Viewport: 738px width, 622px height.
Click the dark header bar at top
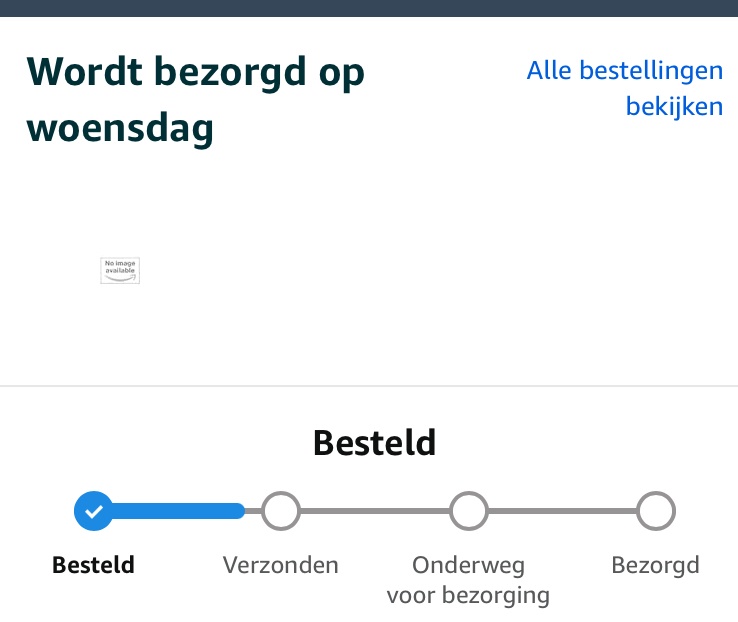coord(369,8)
